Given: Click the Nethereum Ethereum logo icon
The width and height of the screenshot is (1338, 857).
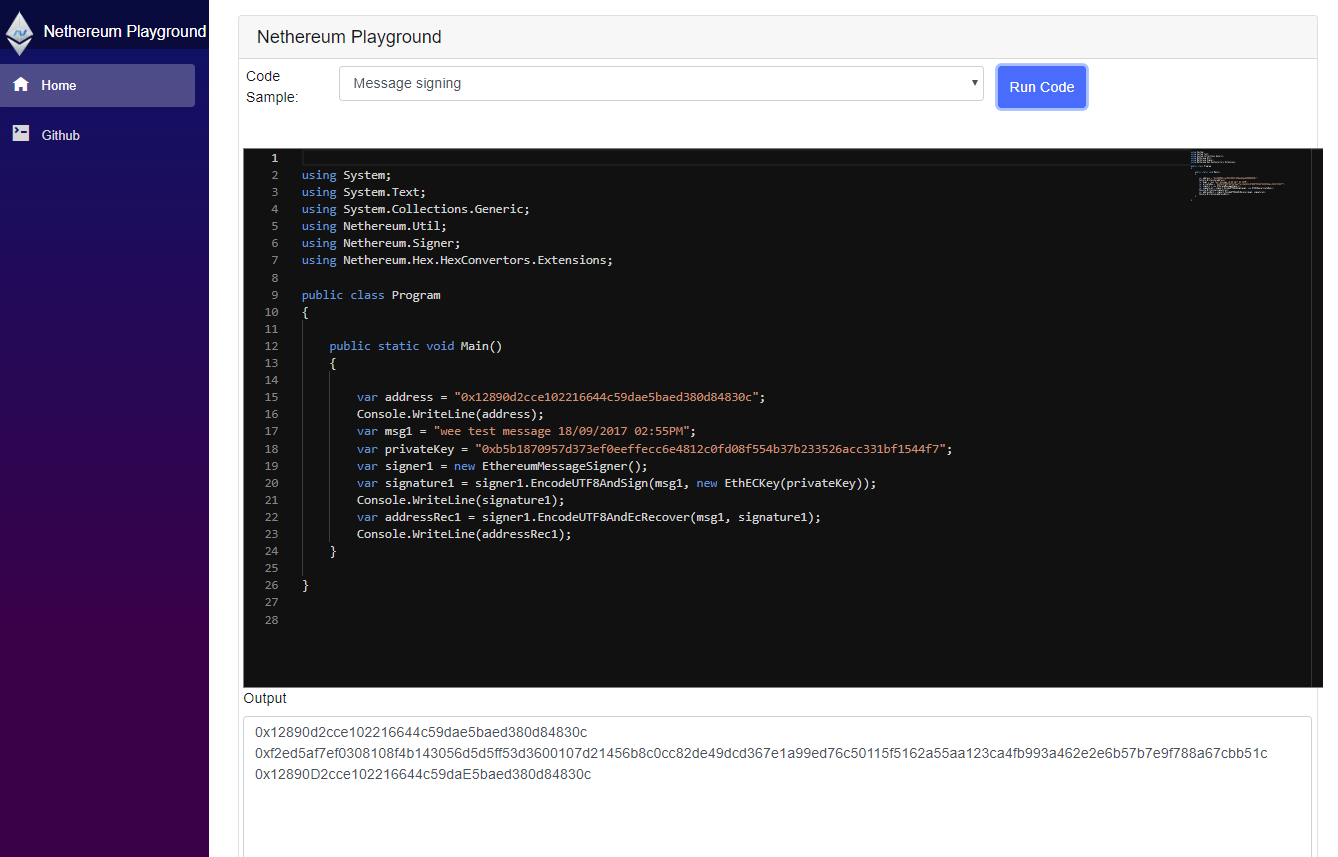Looking at the screenshot, I should coord(19,33).
